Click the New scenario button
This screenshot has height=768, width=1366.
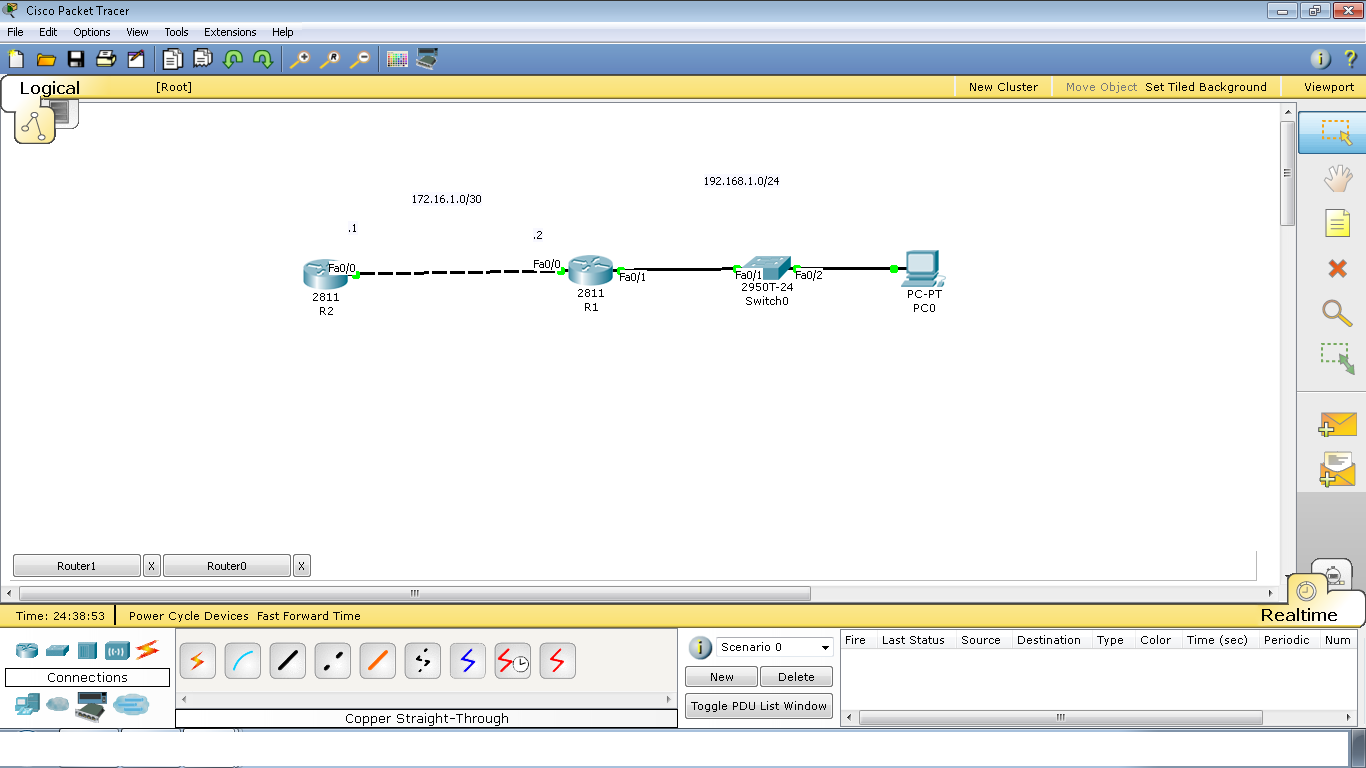pyautogui.click(x=722, y=677)
